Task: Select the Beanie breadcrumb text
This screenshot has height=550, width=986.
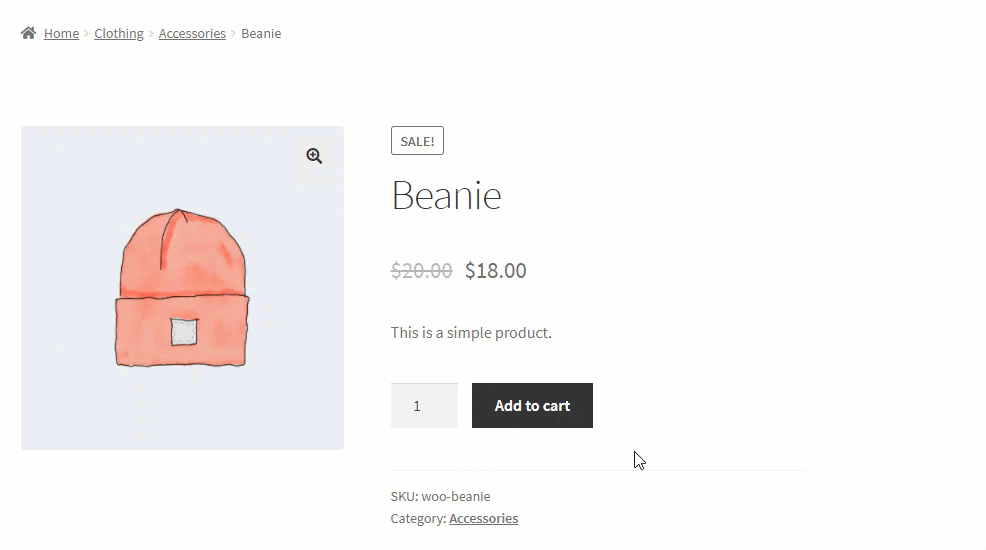Action: point(261,33)
